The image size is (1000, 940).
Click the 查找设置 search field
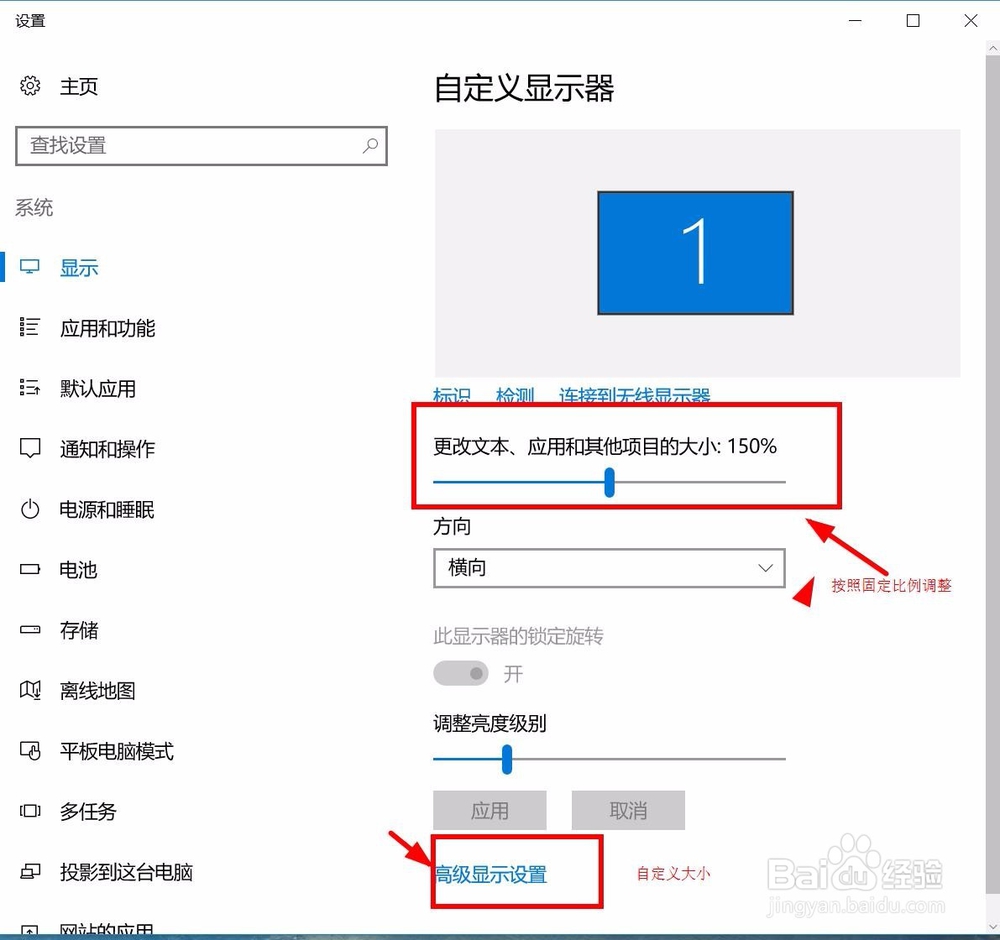[x=200, y=145]
